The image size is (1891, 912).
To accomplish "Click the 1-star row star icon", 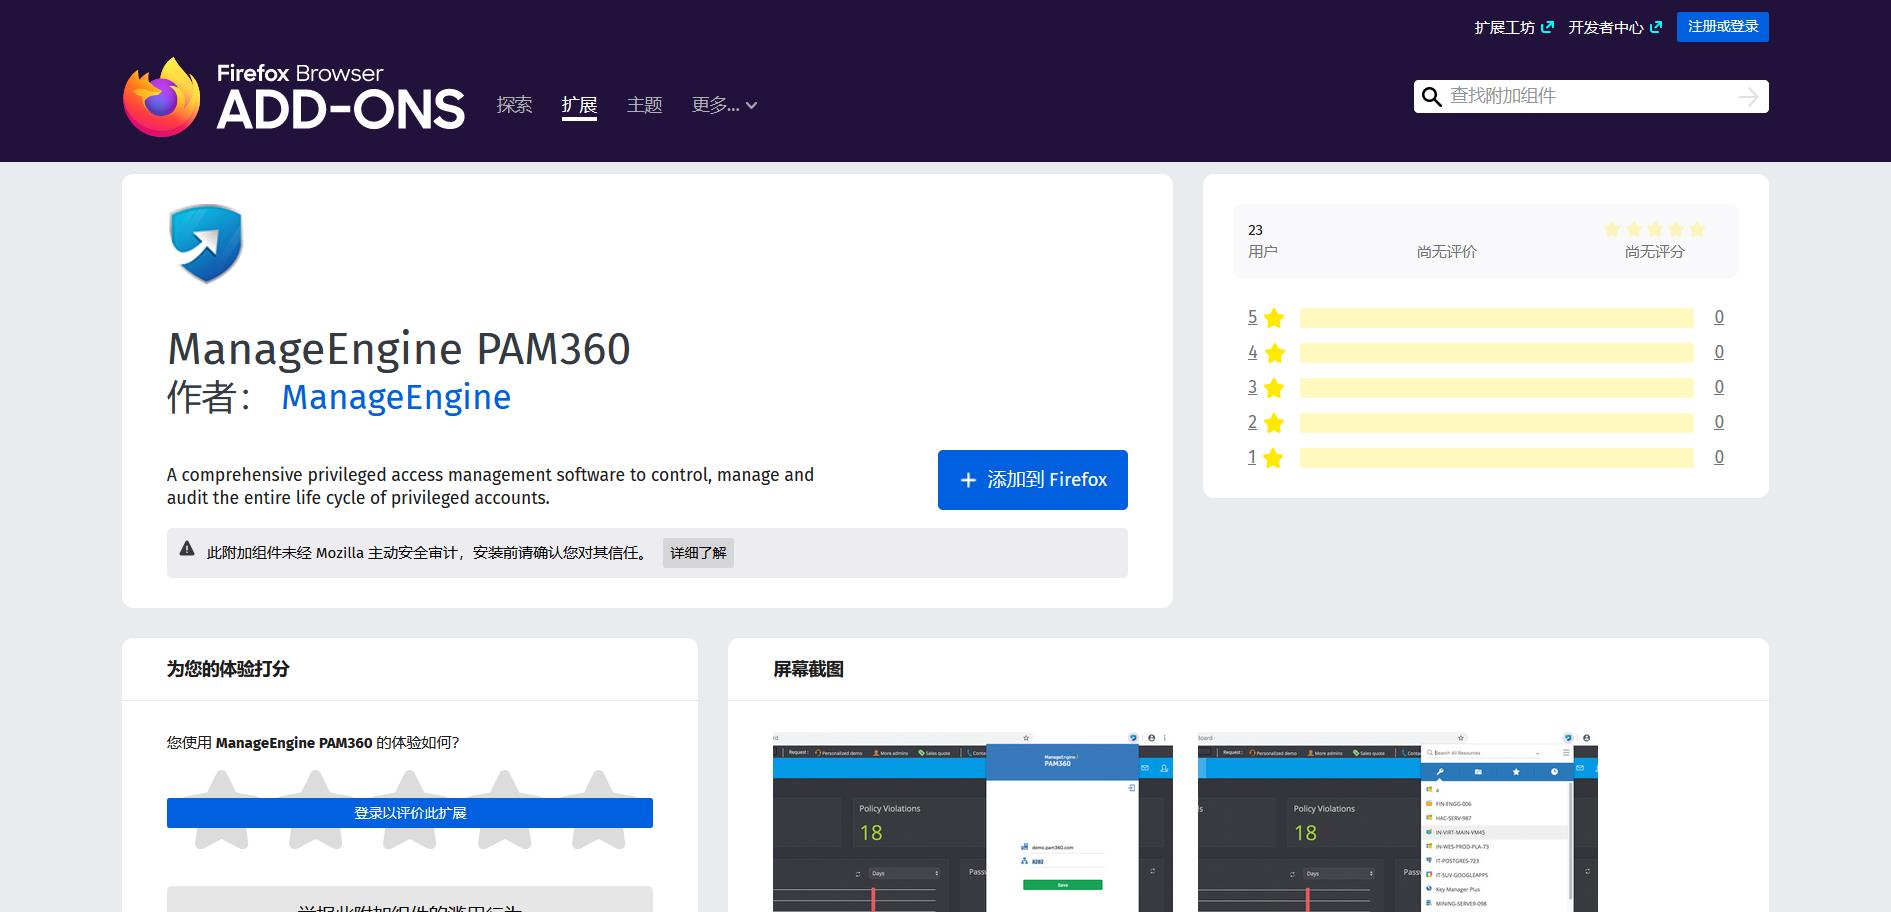I will click(1274, 458).
